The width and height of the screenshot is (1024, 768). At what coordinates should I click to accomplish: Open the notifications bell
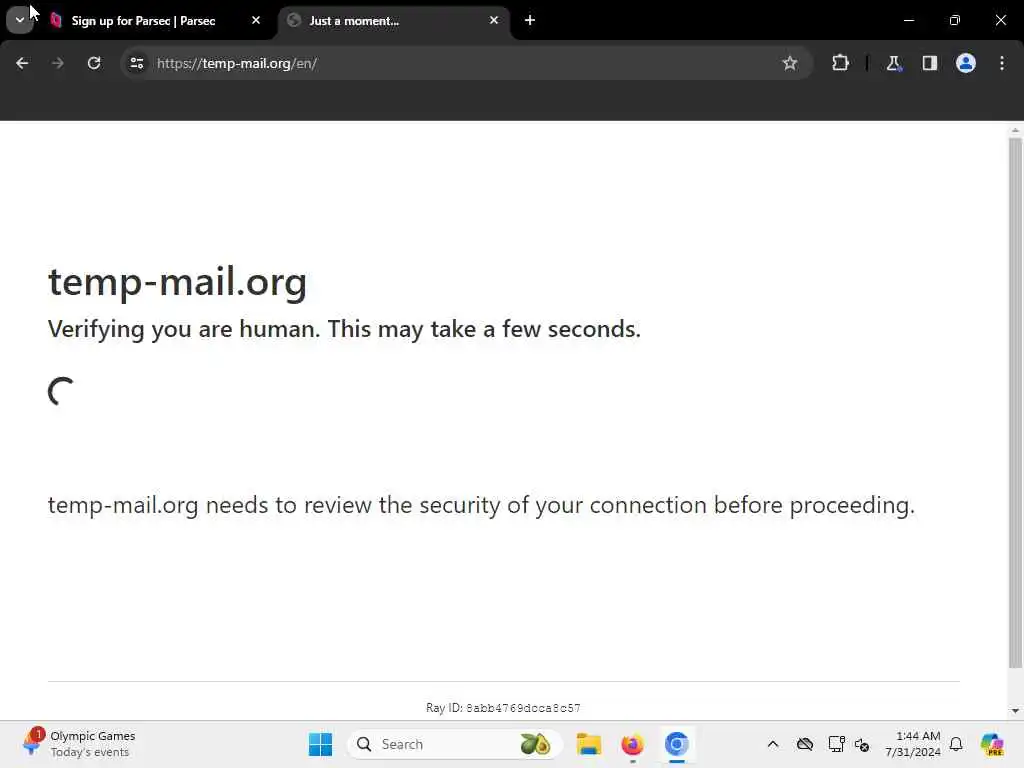pos(956,744)
